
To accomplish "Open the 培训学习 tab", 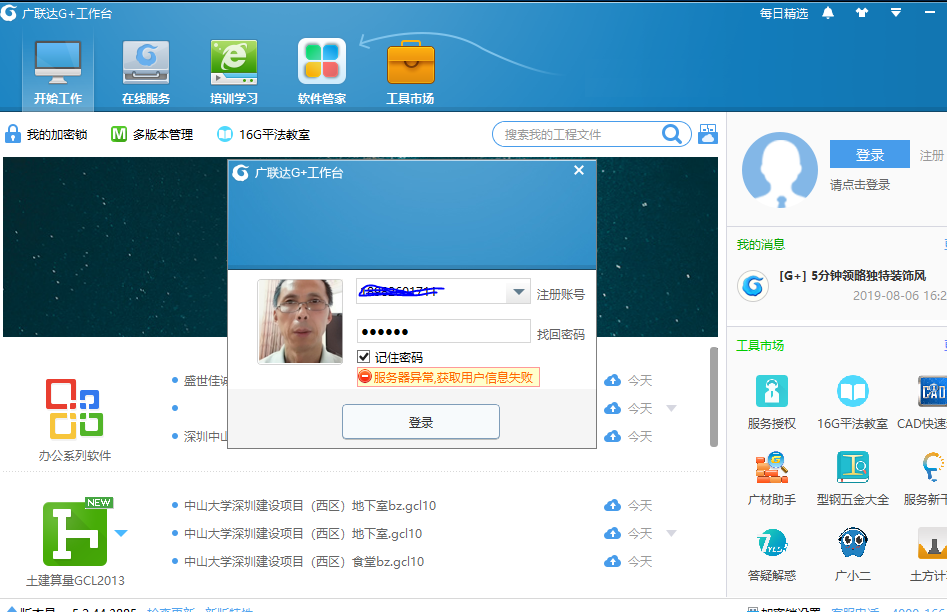I will click(234, 72).
